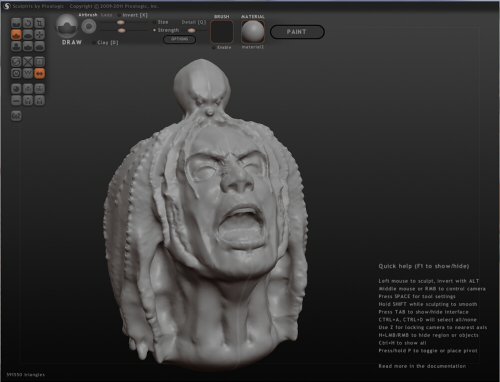Select the Grab tool
The image size is (500, 382).
pyautogui.click(x=40, y=35)
